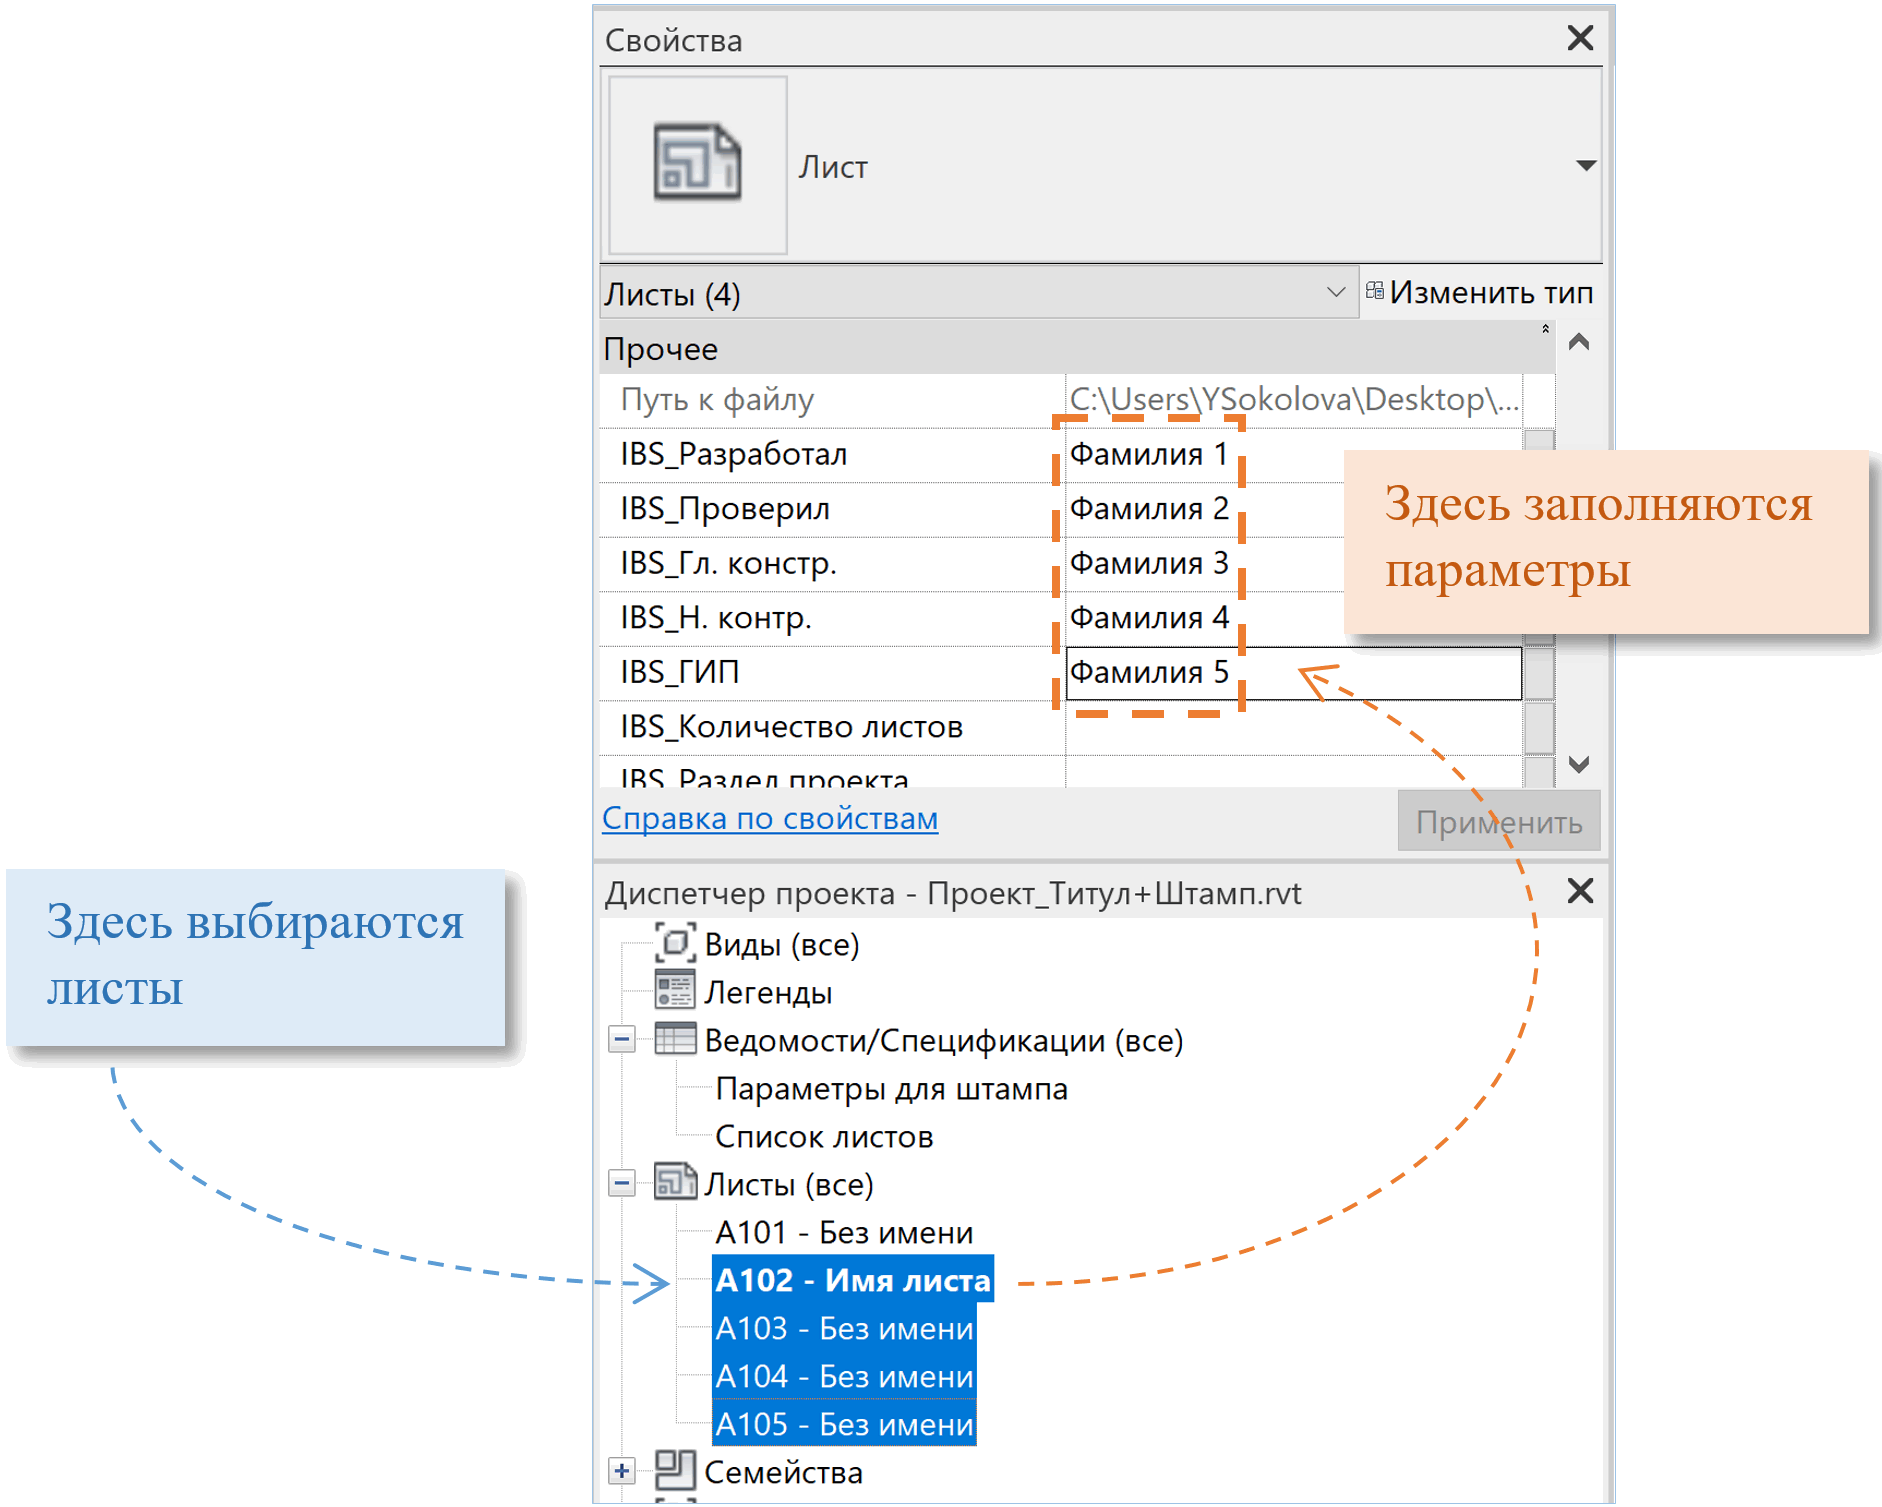Edit the IBS_Н. контр. value Фамилия 4
This screenshot has width=1882, height=1507.
click(x=1148, y=618)
